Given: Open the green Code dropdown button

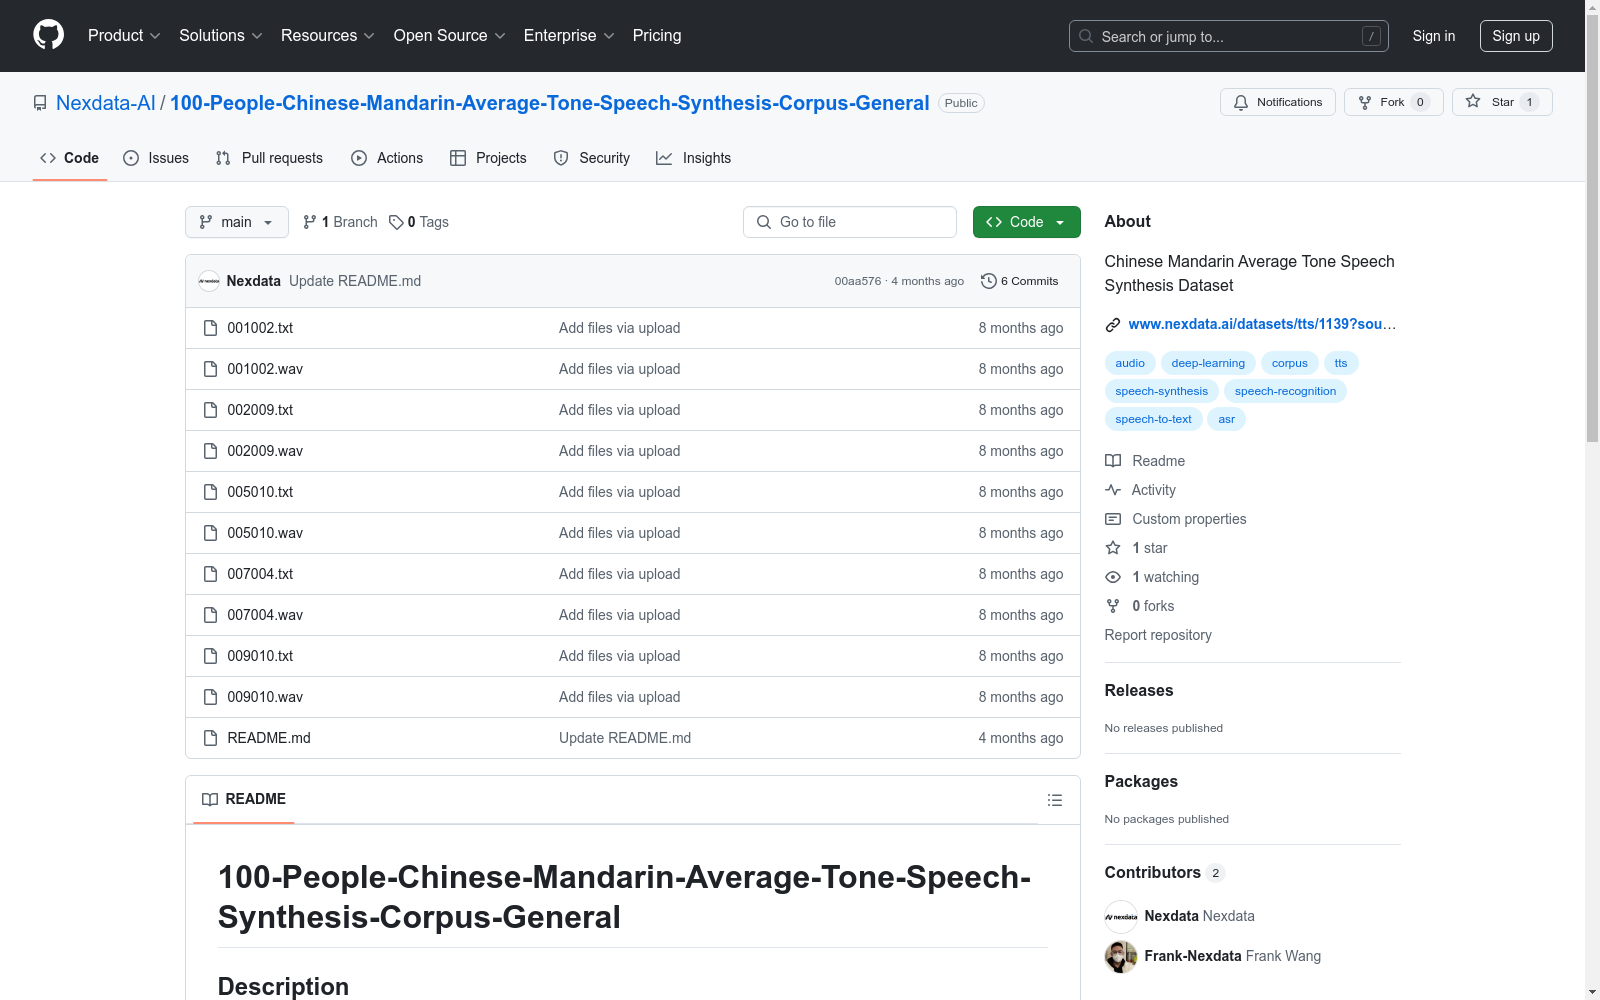Looking at the screenshot, I should point(1026,222).
